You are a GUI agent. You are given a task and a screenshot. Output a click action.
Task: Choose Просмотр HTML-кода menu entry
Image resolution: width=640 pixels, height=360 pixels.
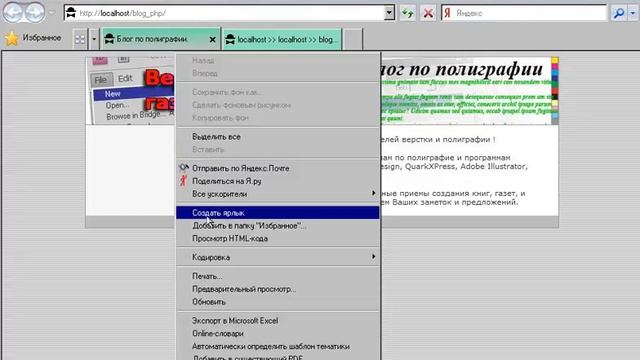point(278,239)
